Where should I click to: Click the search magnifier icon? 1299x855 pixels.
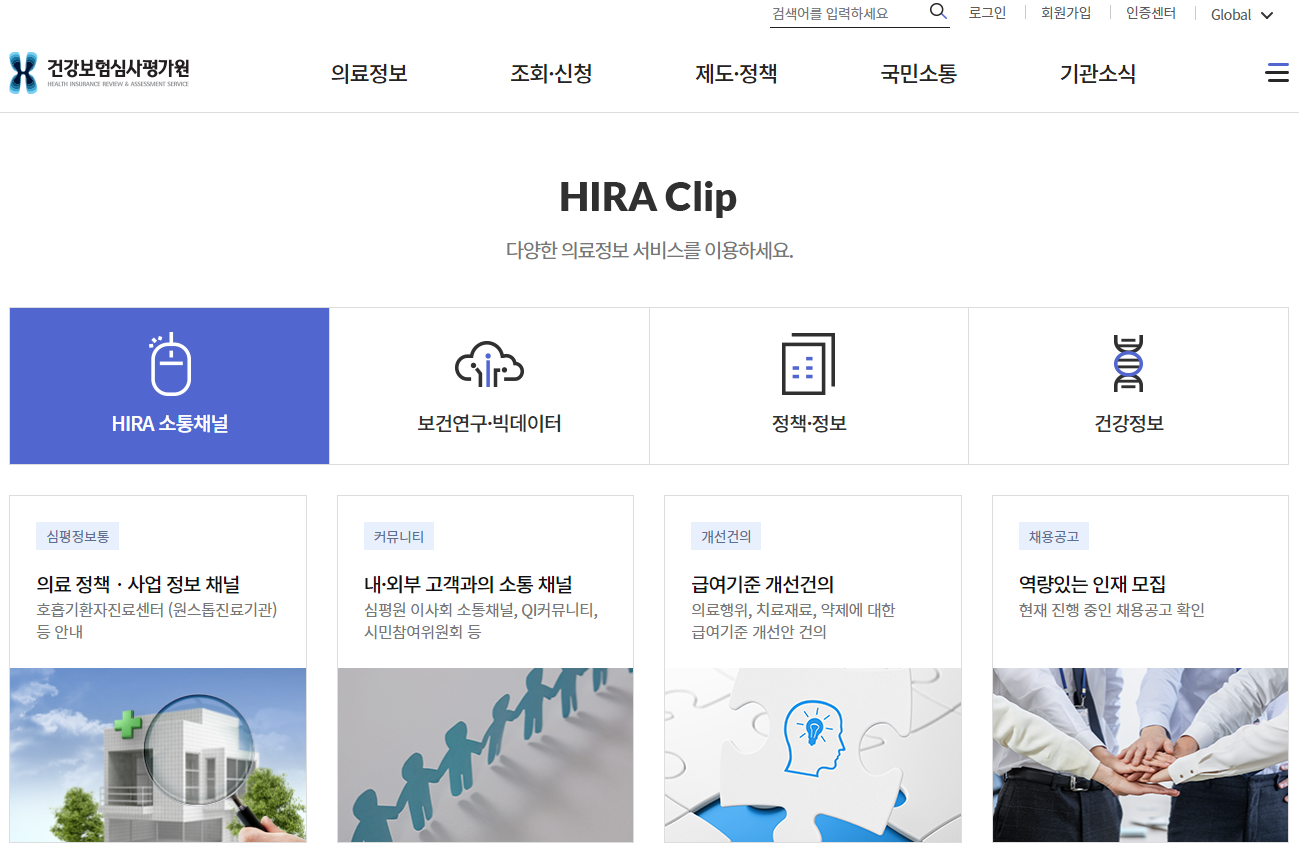[938, 12]
